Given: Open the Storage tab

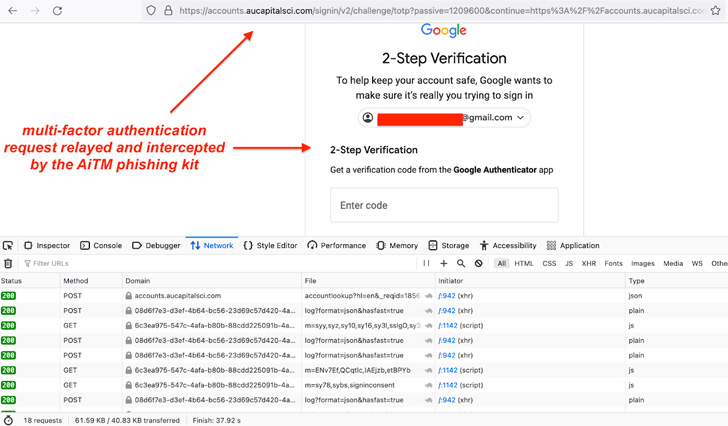Looking at the screenshot, I should tap(448, 245).
